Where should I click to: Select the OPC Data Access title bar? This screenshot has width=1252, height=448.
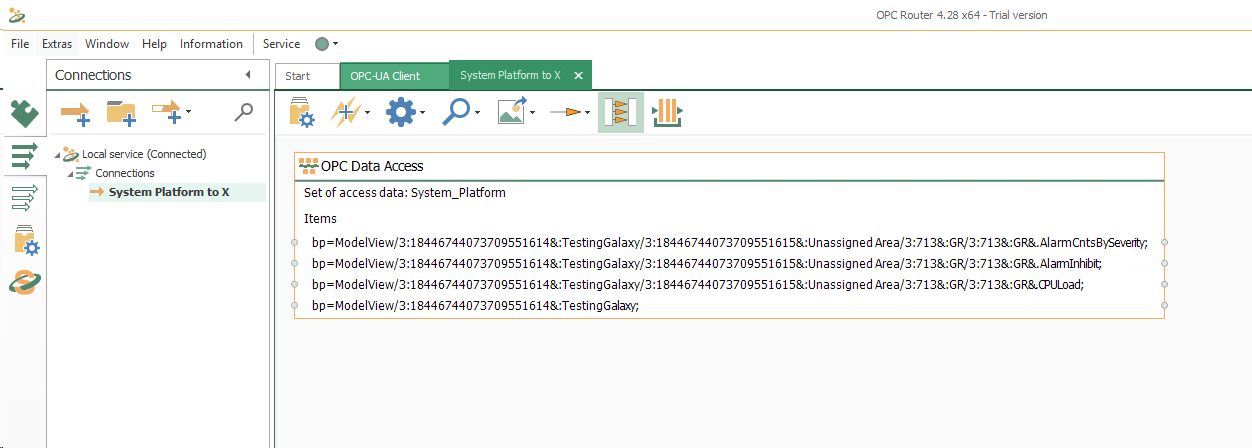coord(730,166)
